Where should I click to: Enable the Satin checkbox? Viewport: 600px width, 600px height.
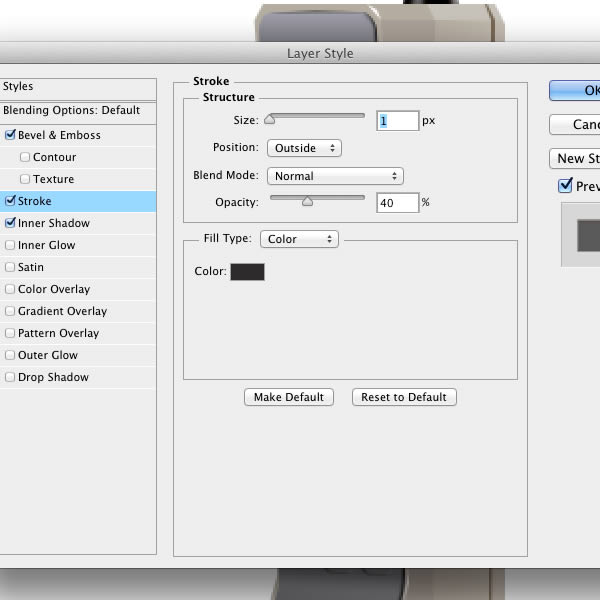10,267
